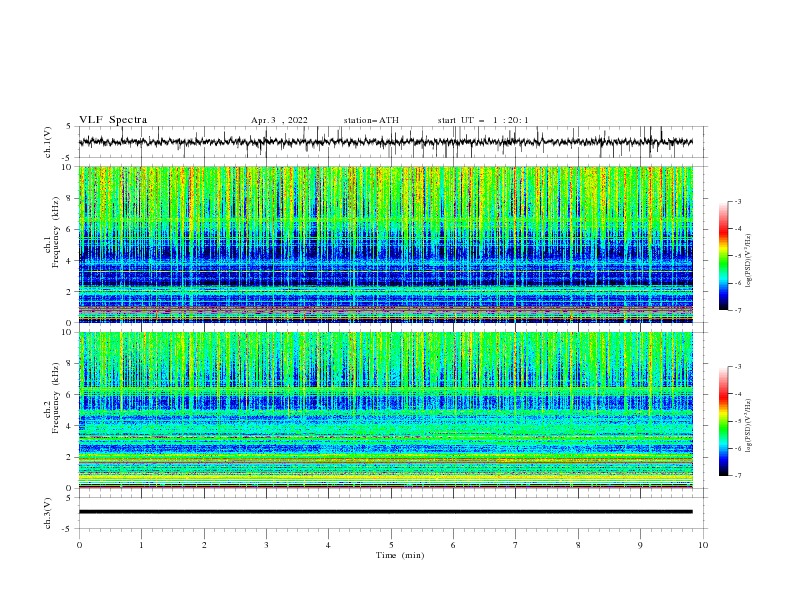Click the "-7" label on lower colorbar
Image resolution: width=792 pixels, height=612 pixels.
[x=738, y=476]
